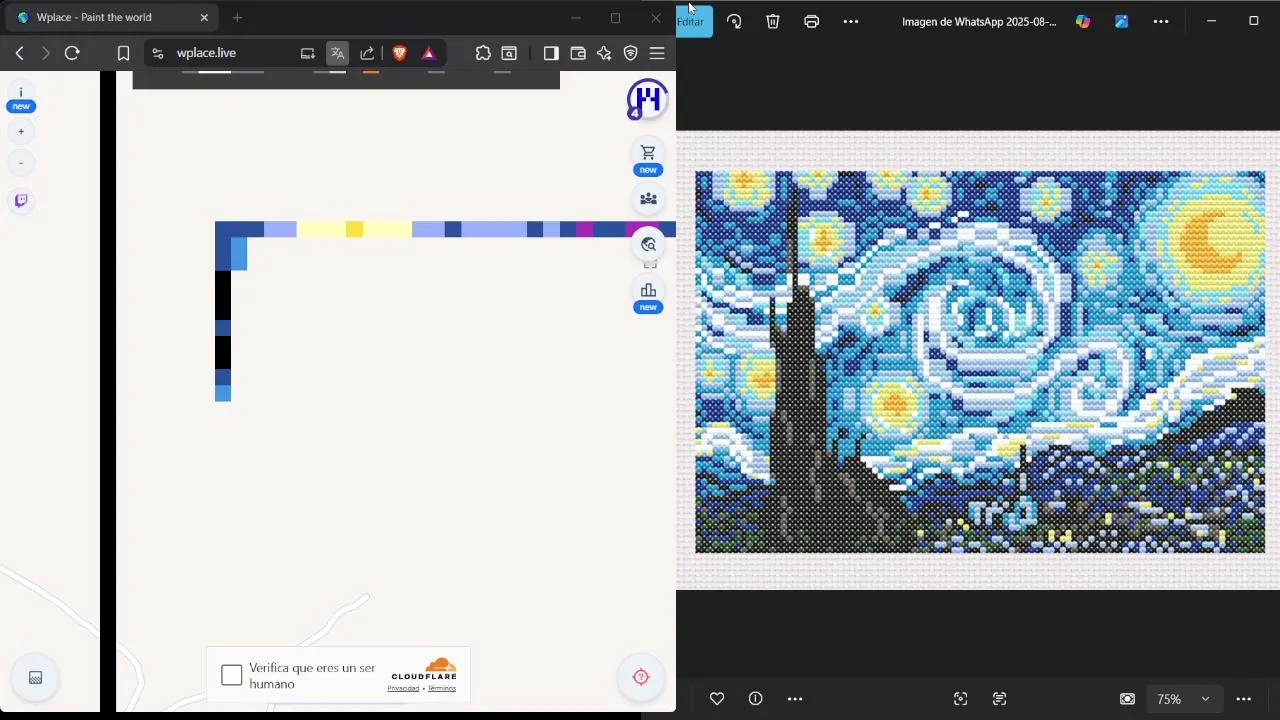Rotate the image in Photos
1280x720 pixels.
point(734,21)
